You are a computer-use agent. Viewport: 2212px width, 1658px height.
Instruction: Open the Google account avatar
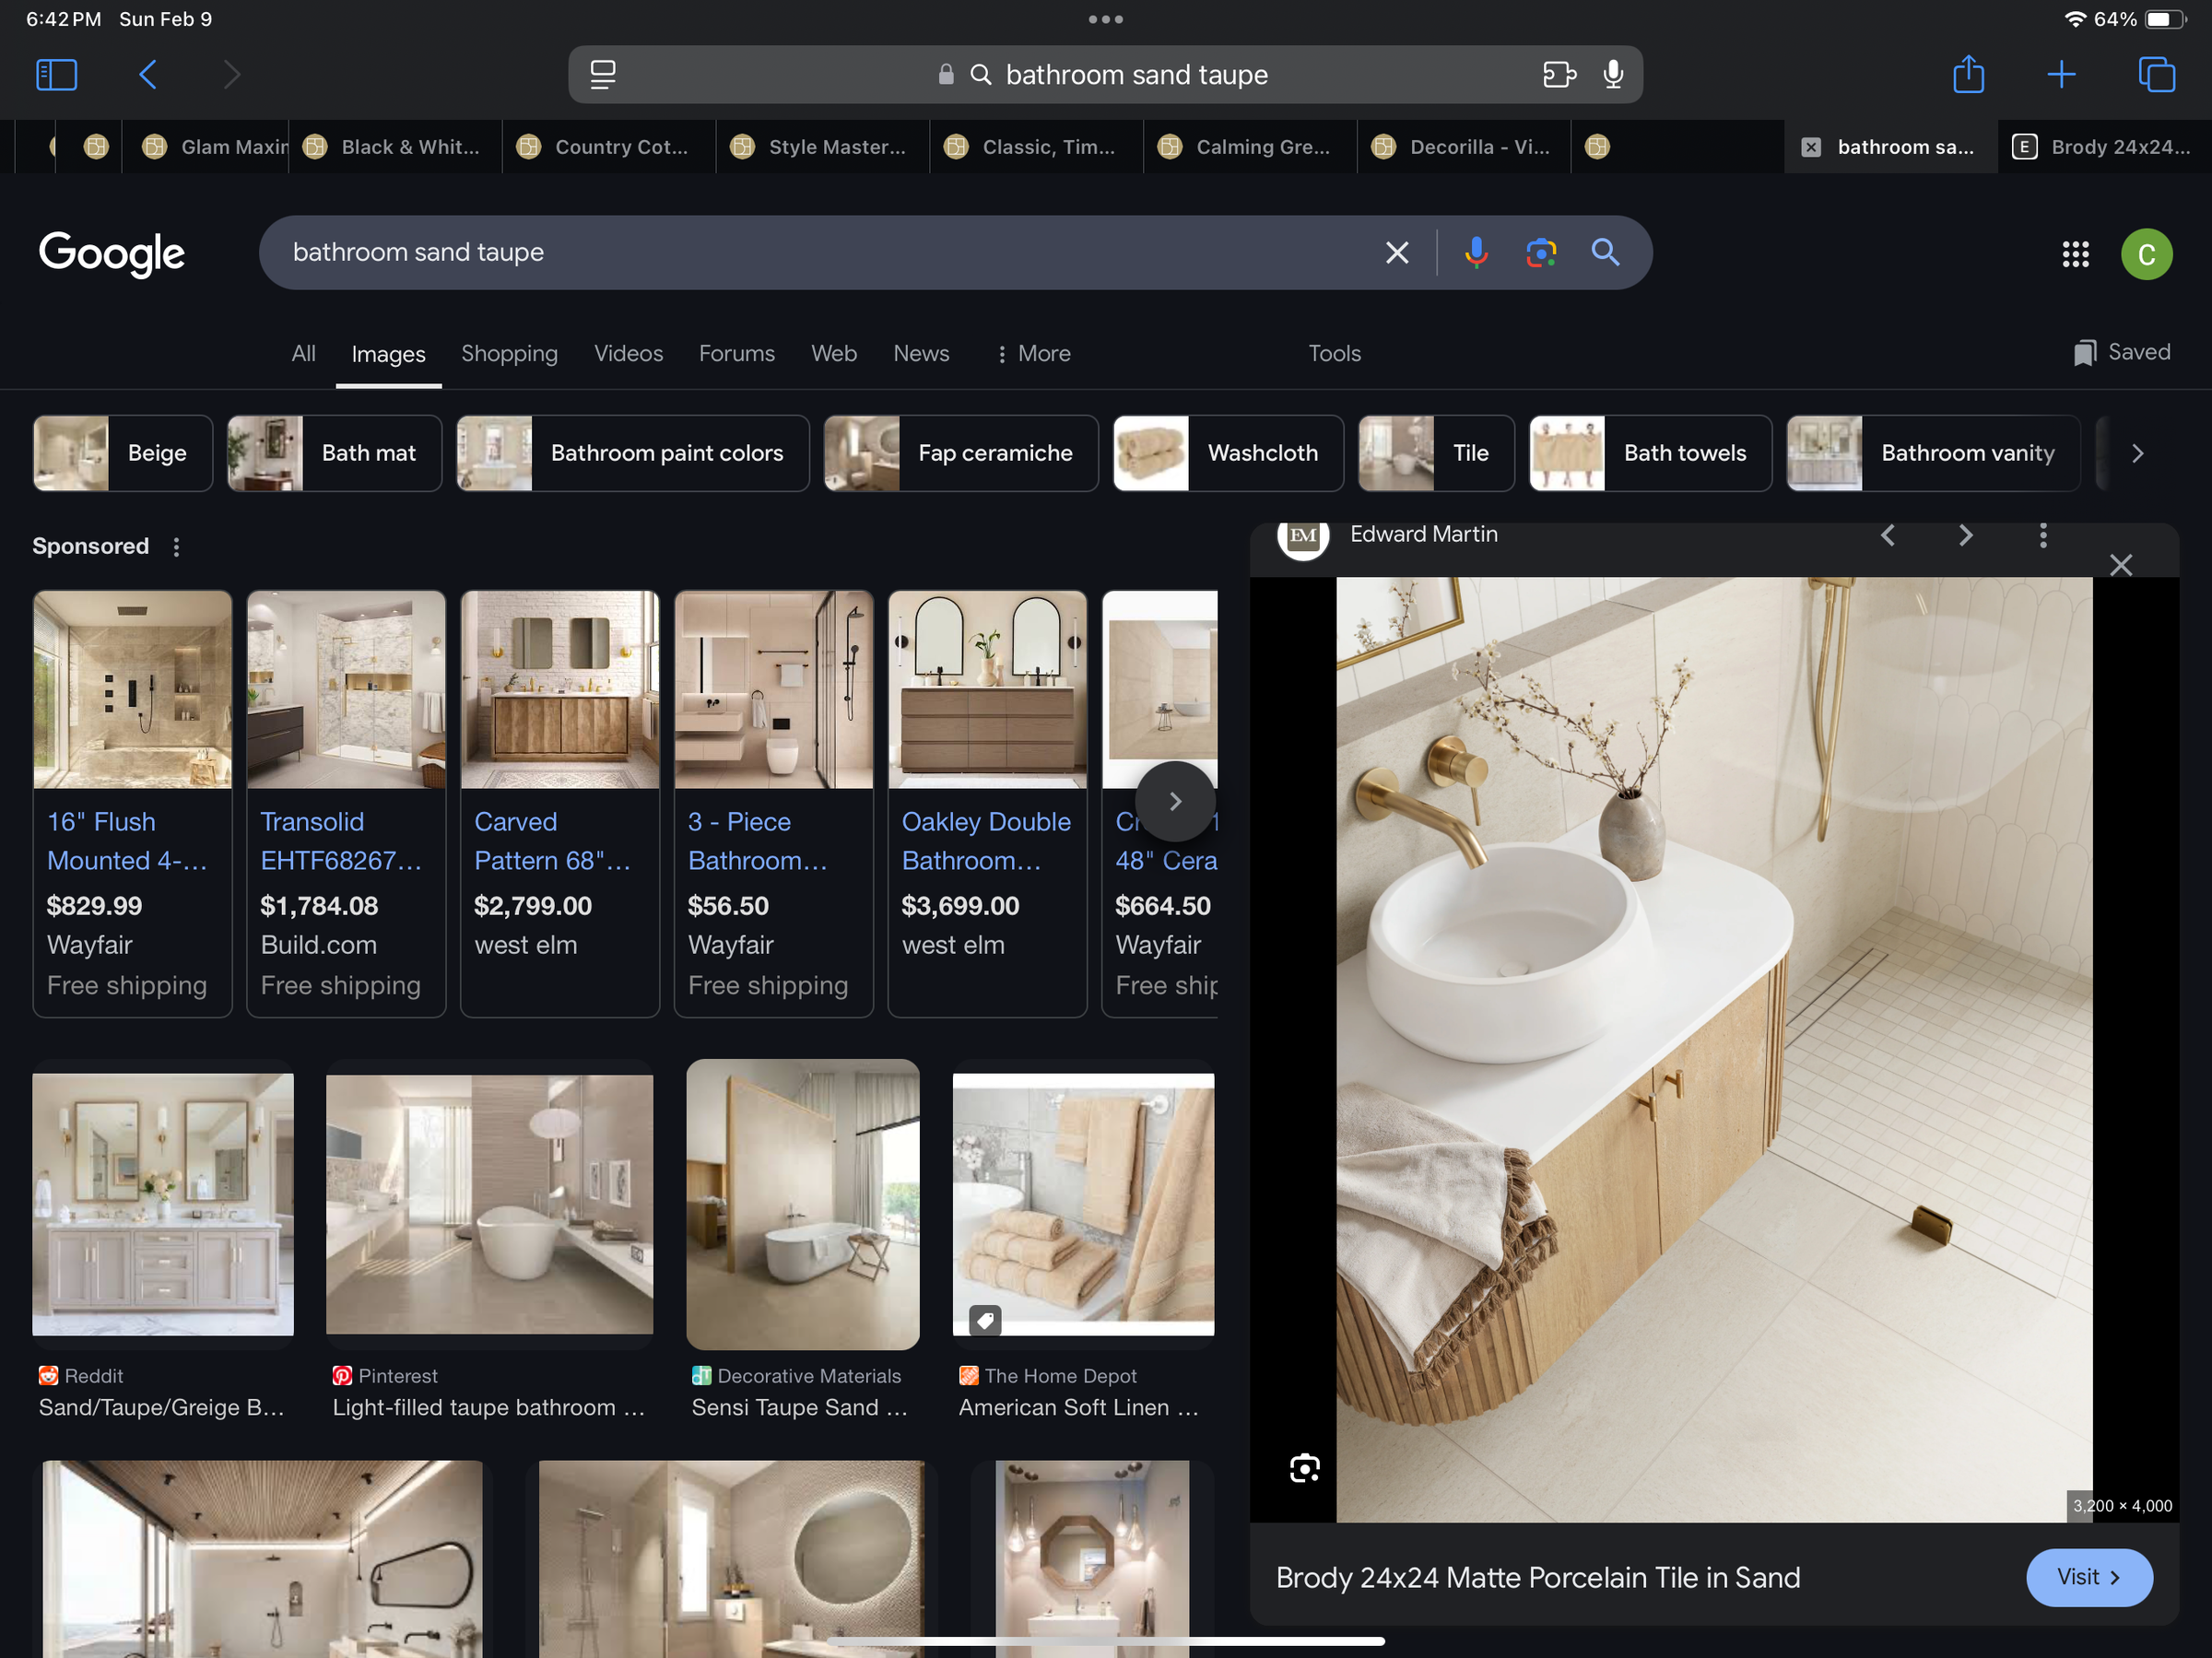(2146, 254)
